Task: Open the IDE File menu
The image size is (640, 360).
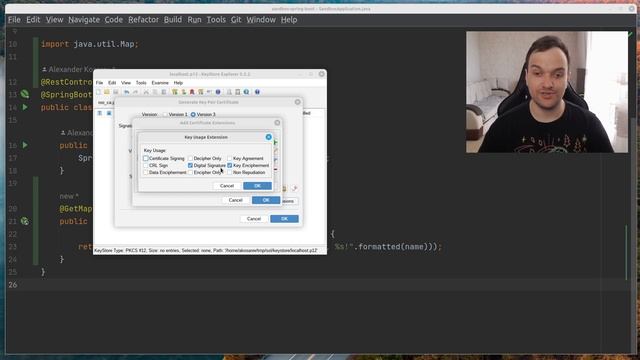Action: point(14,20)
